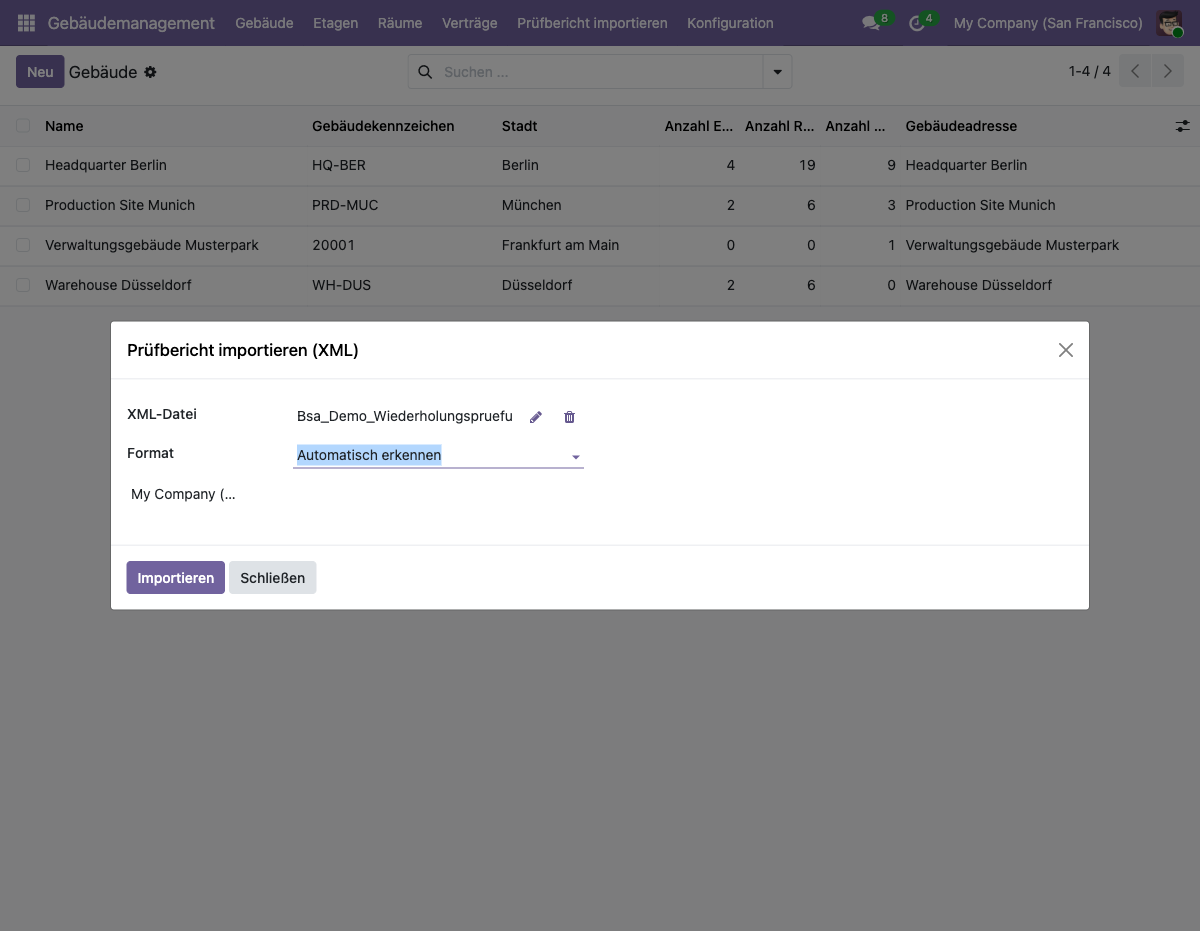Open the Gebäude menu
This screenshot has width=1200, height=931.
click(x=264, y=23)
